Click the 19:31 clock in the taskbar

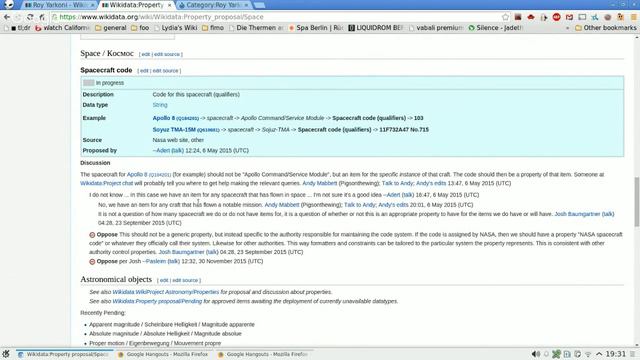616,354
